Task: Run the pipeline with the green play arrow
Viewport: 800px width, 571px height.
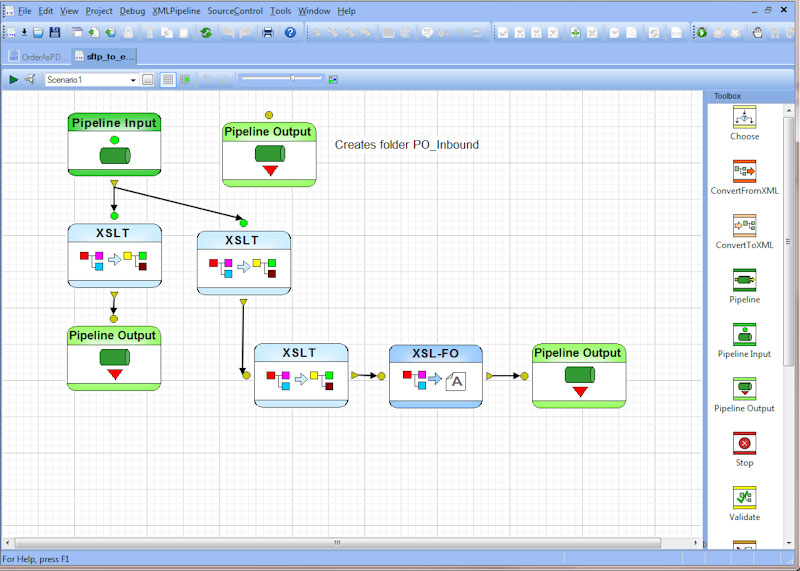Action: pos(13,79)
